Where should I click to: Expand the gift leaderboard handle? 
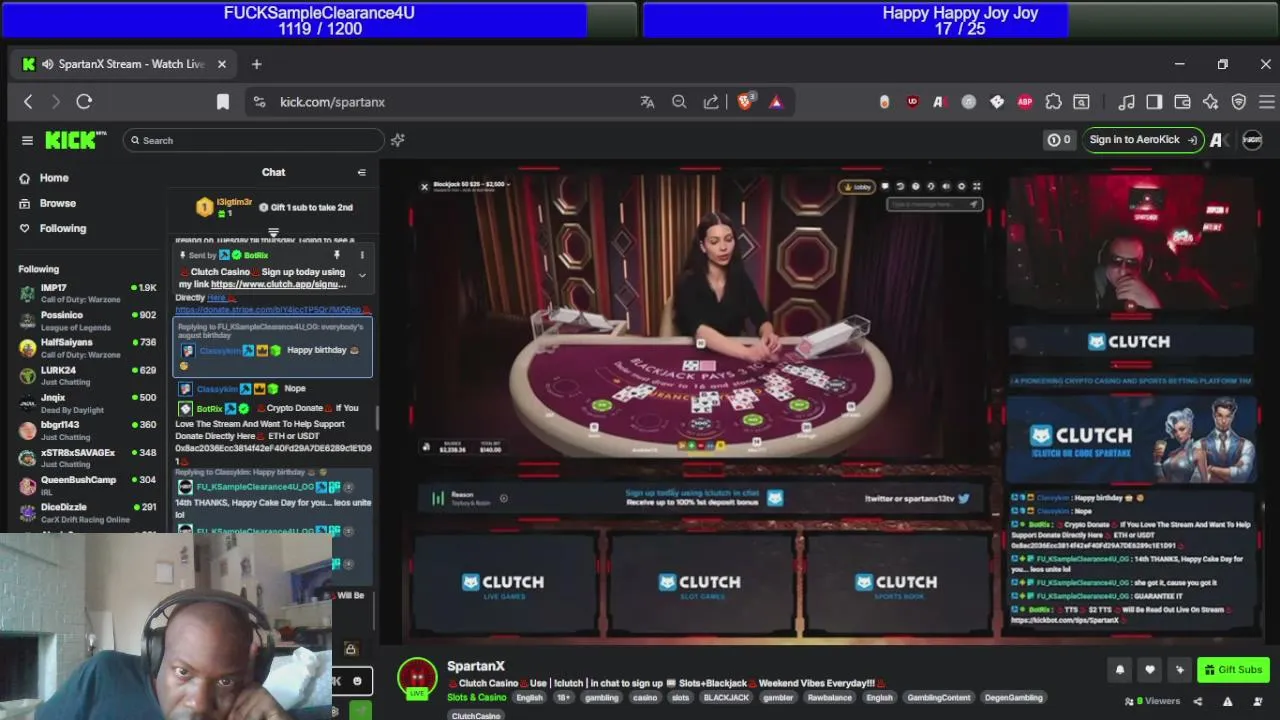pos(273,232)
